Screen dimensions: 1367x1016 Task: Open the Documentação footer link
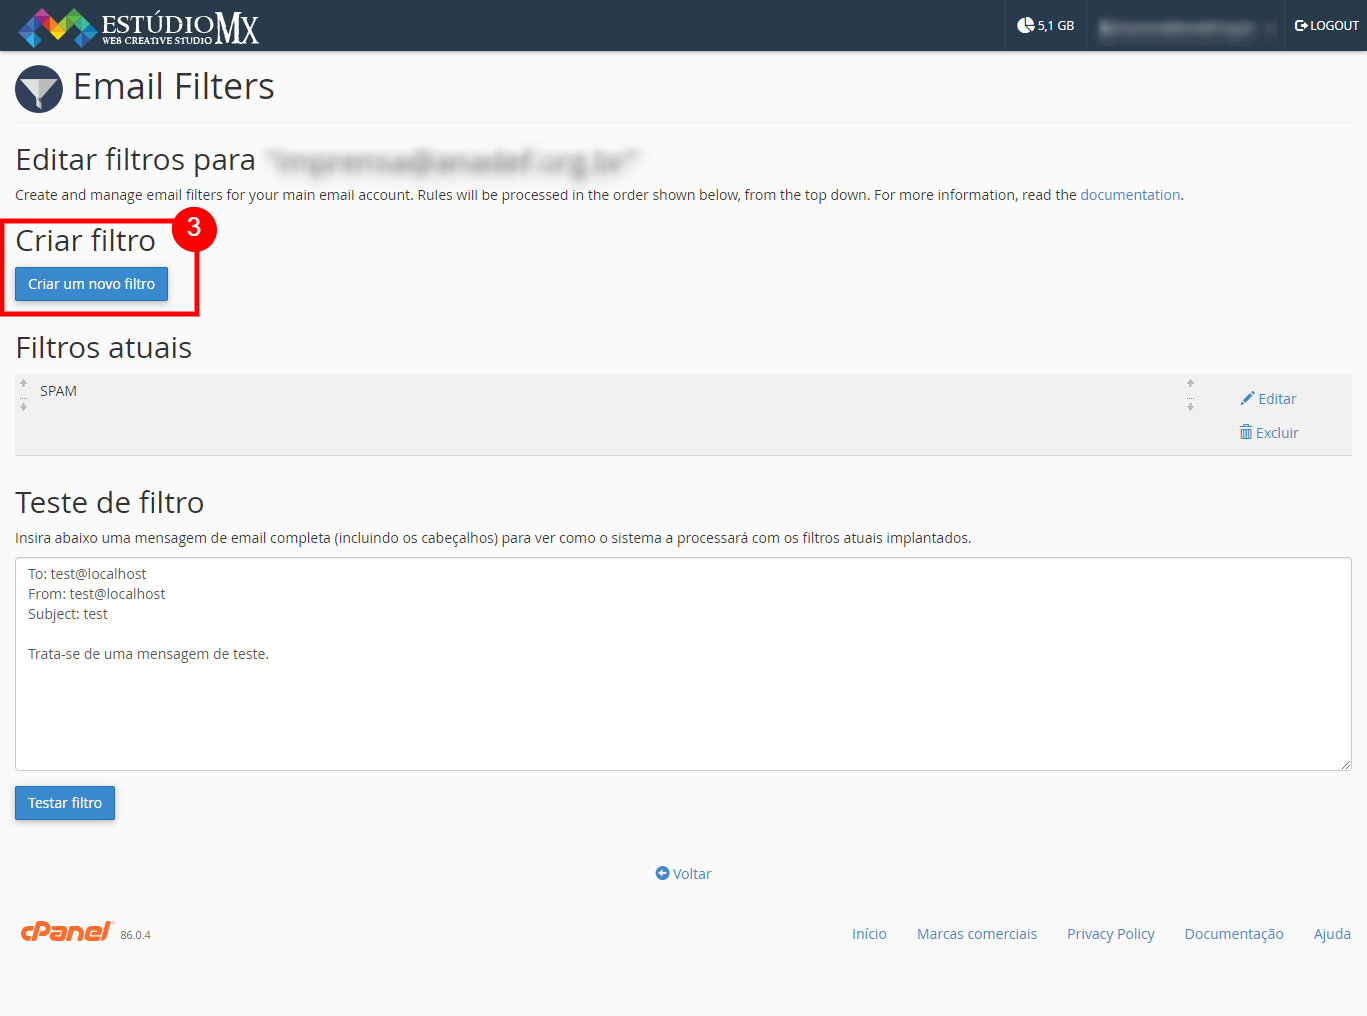tap(1233, 933)
